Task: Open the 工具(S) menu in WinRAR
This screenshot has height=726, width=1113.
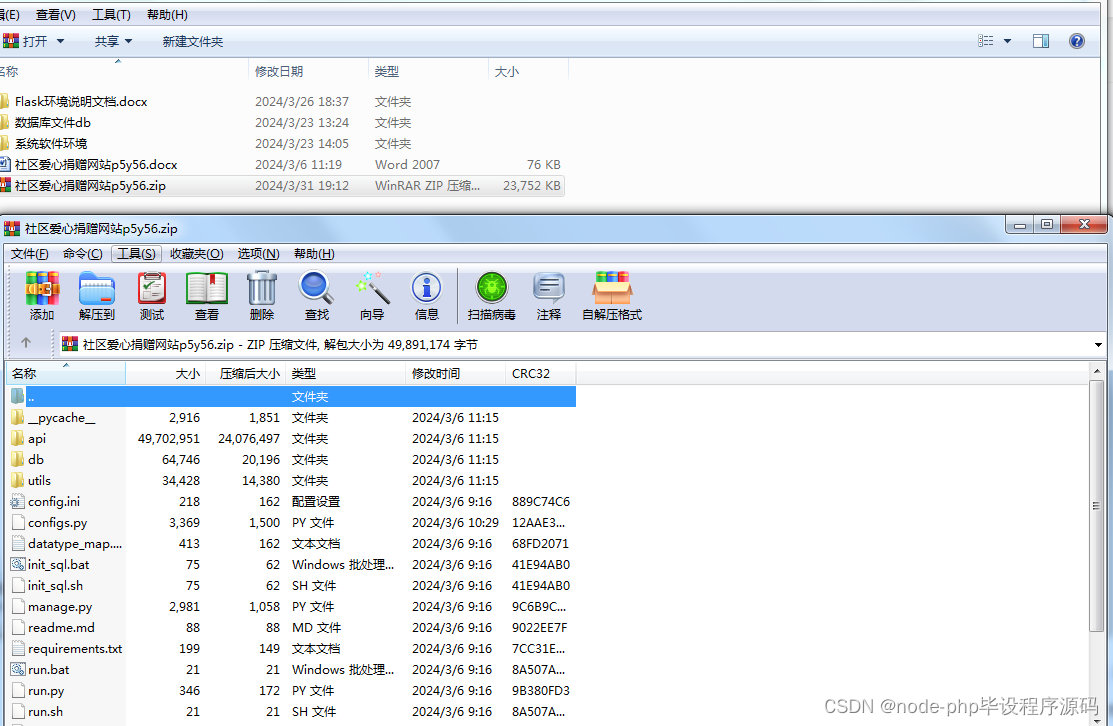Action: click(x=136, y=253)
